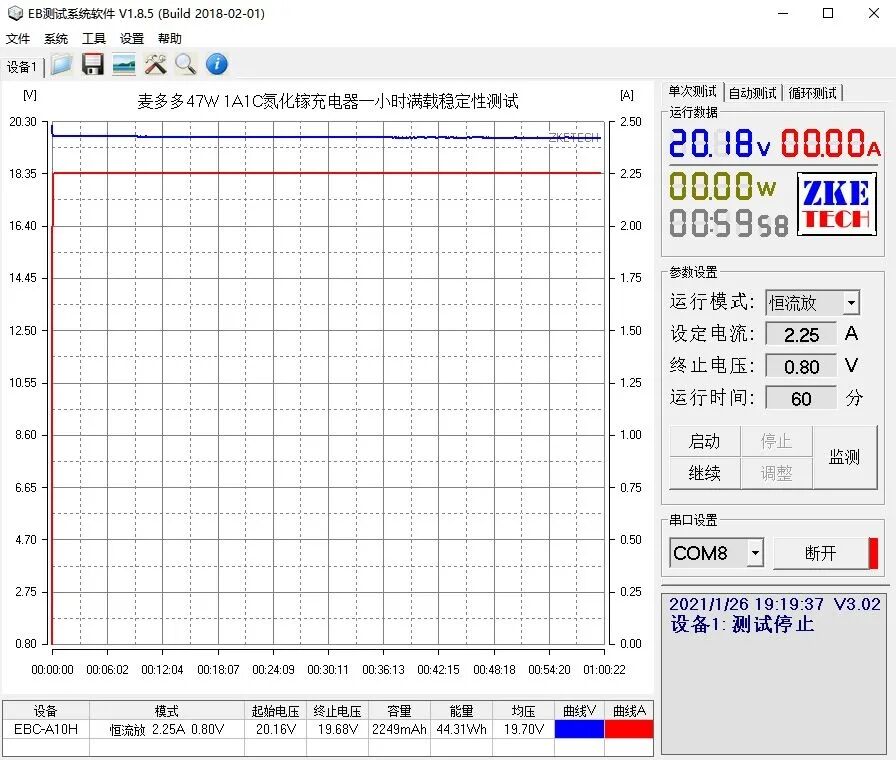Click the 44.31Wh energy cell
Screen dimensions: 896x760
462,729
